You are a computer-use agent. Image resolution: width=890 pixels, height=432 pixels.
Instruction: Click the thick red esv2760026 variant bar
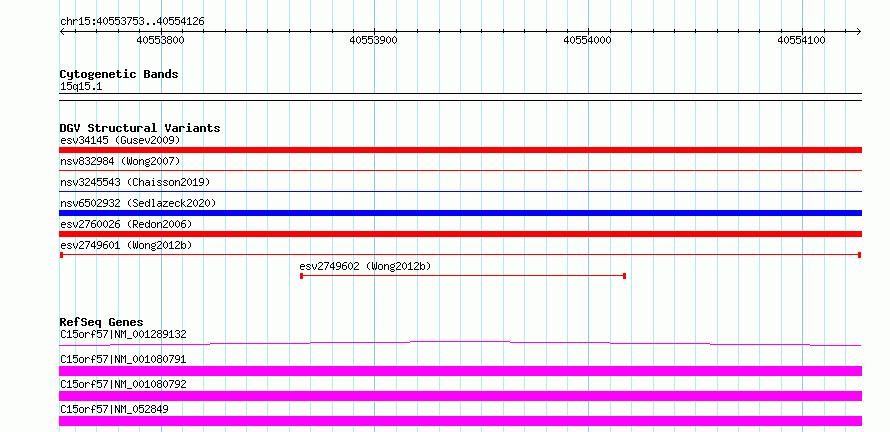click(x=460, y=234)
